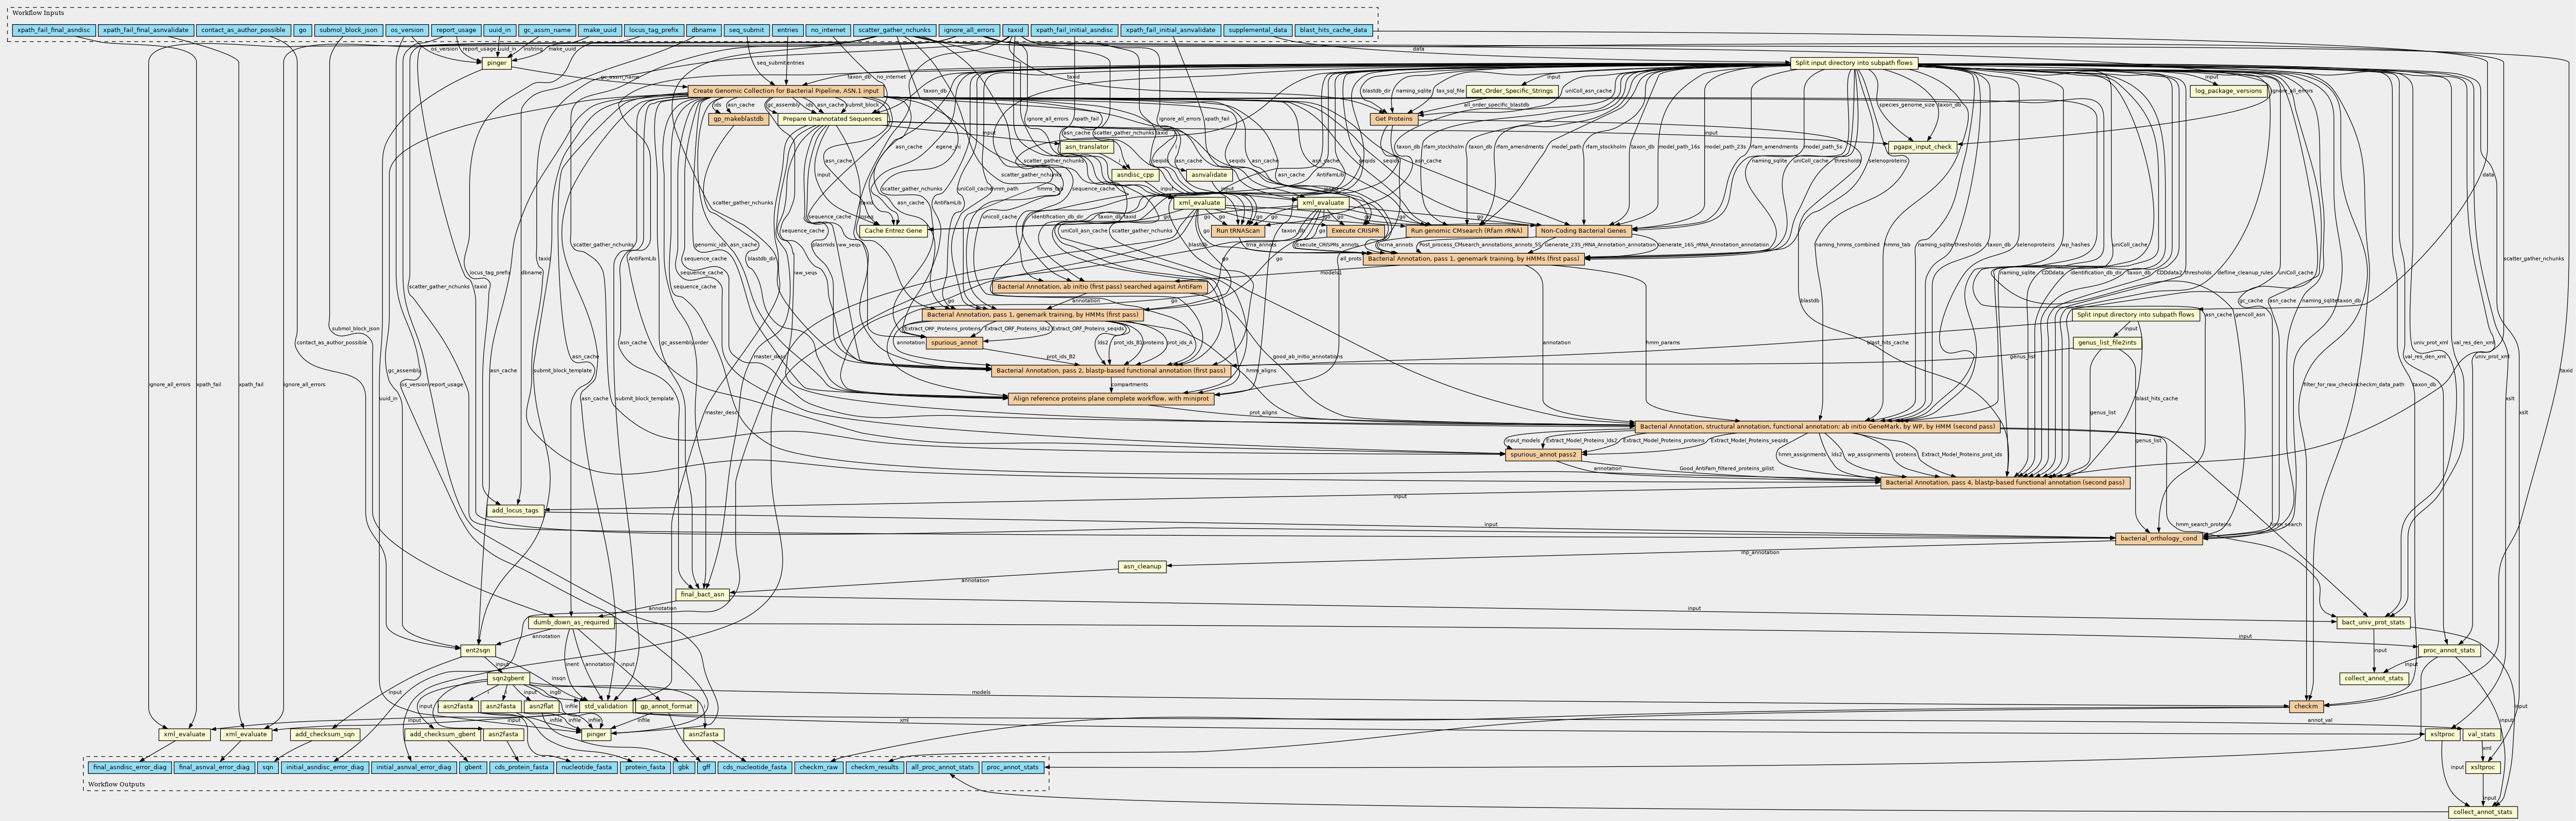This screenshot has height=821, width=2576.
Task: Click the dumb_down_as_required node
Action: [x=571, y=623]
